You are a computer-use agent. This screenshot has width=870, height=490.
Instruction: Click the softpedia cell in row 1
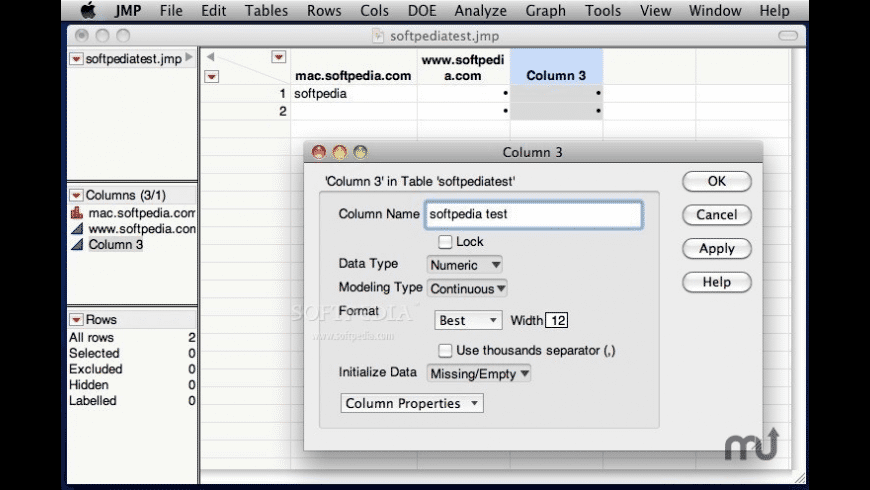tap(353, 93)
